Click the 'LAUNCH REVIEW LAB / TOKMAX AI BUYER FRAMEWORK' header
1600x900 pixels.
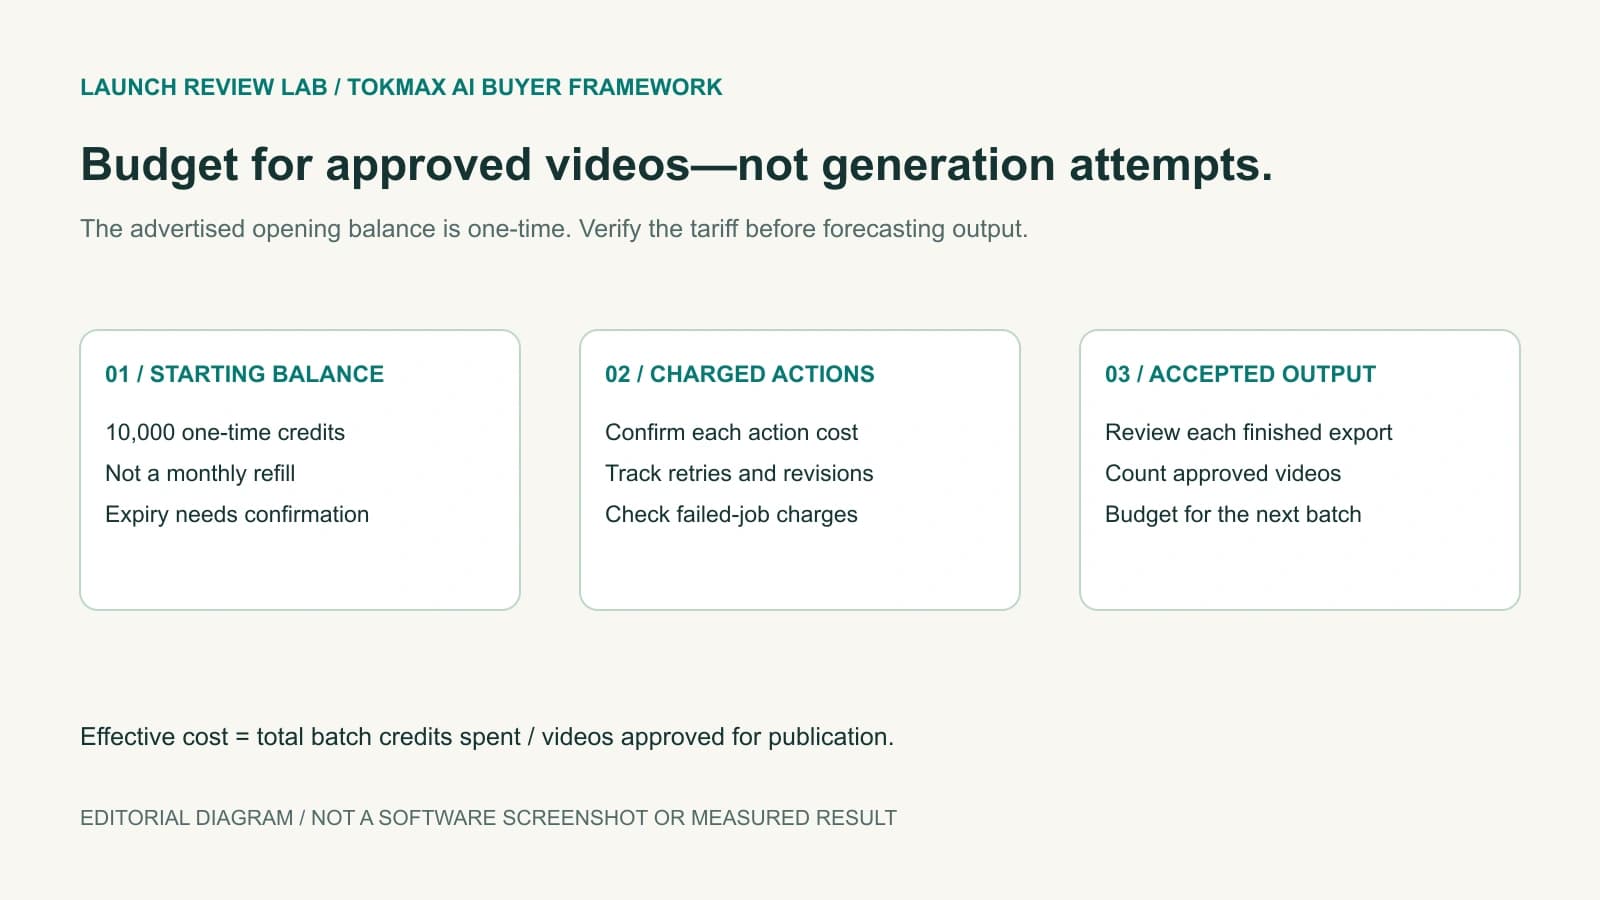pyautogui.click(x=401, y=87)
